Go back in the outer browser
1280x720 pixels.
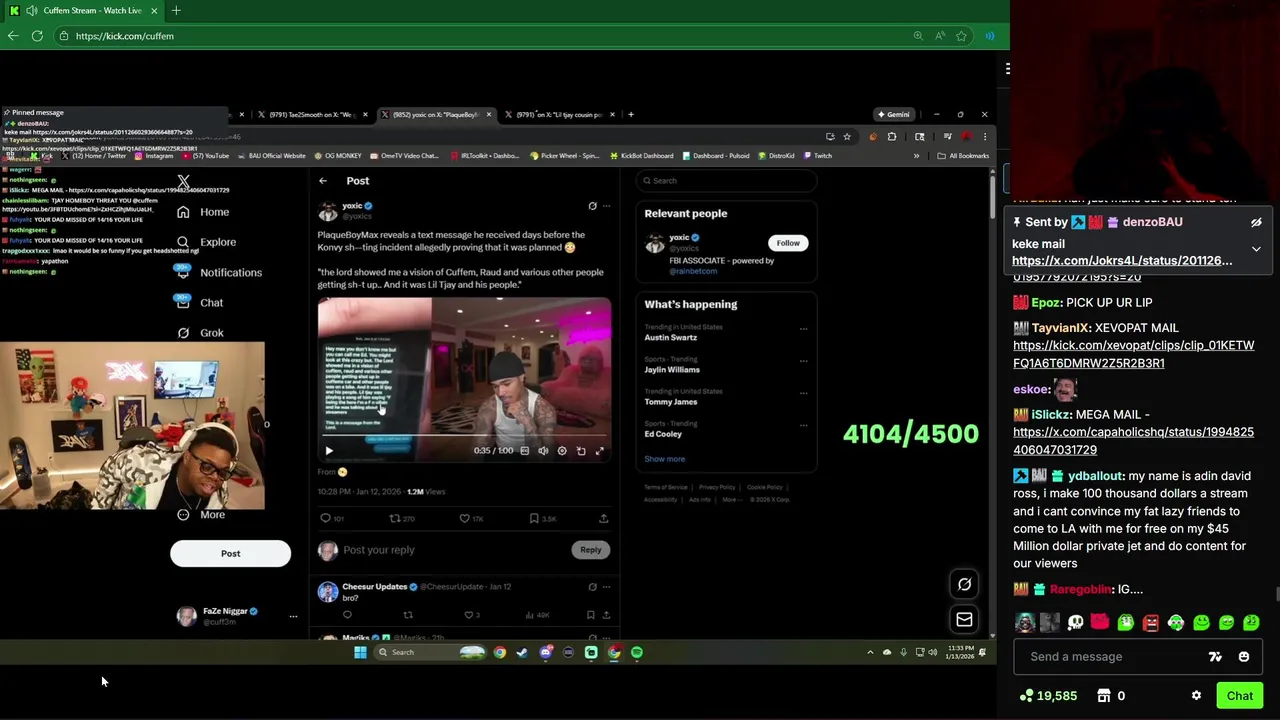(13, 36)
